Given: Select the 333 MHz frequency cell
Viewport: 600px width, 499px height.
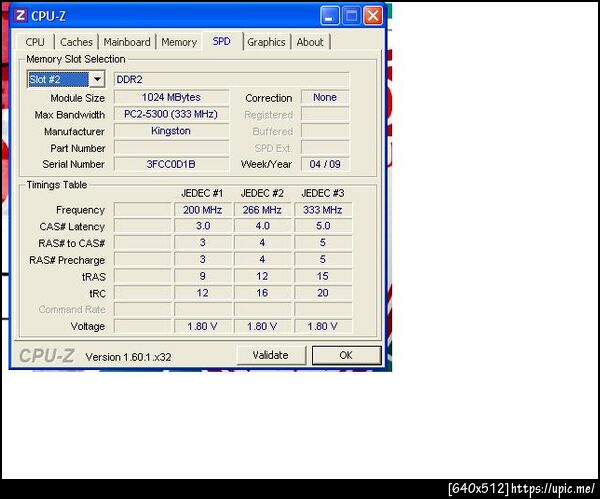Looking at the screenshot, I should coord(323,210).
